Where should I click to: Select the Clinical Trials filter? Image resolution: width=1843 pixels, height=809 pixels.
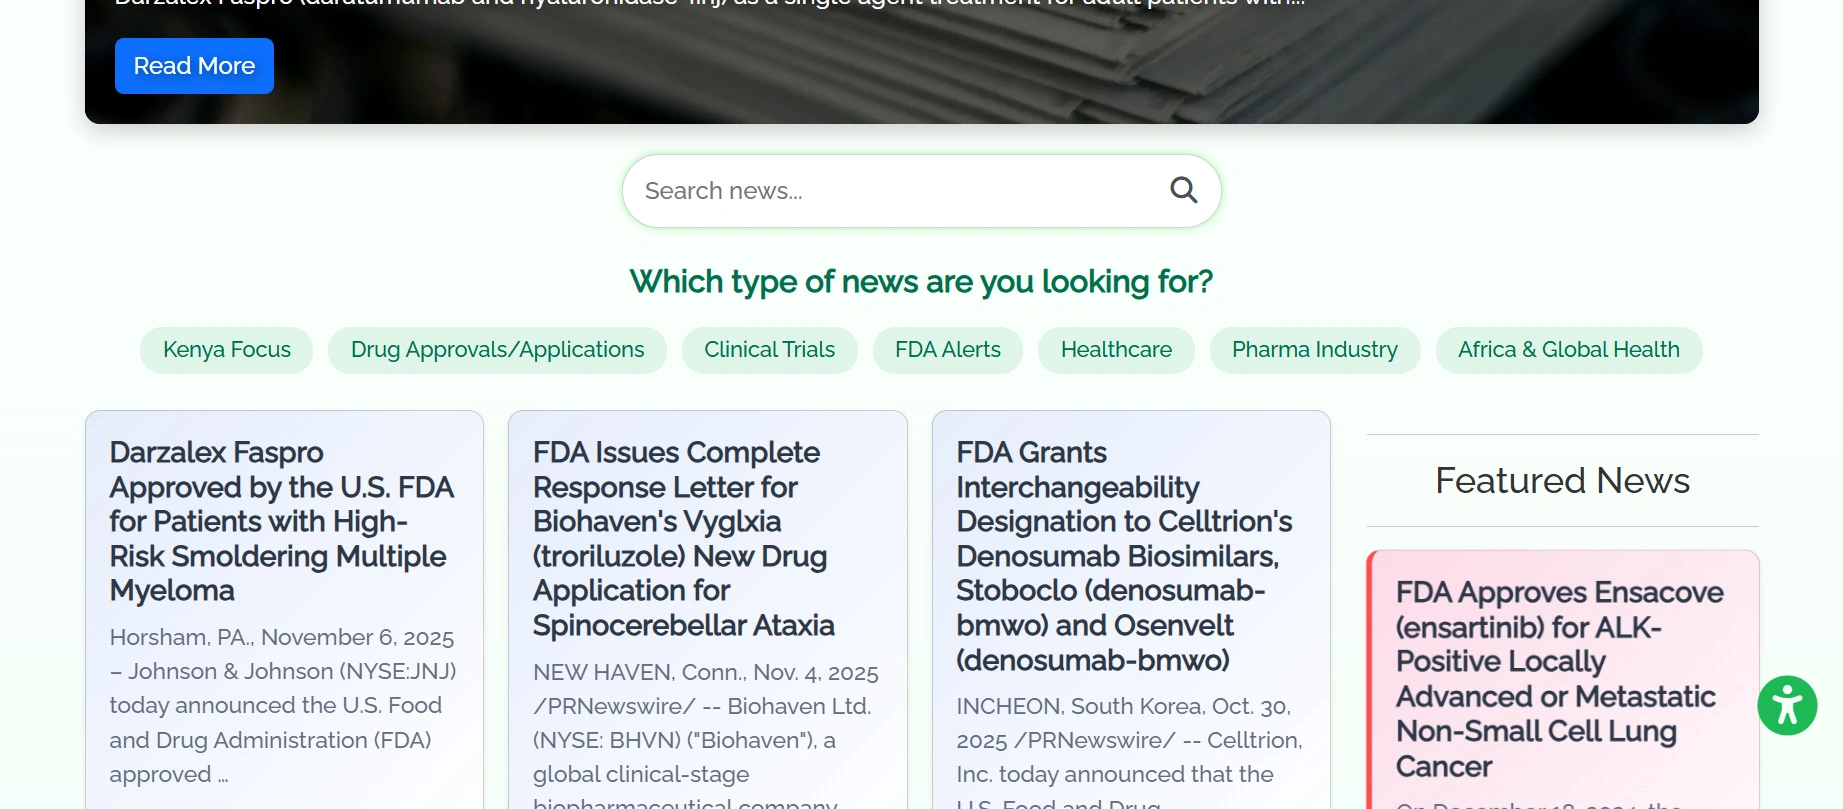coord(769,350)
